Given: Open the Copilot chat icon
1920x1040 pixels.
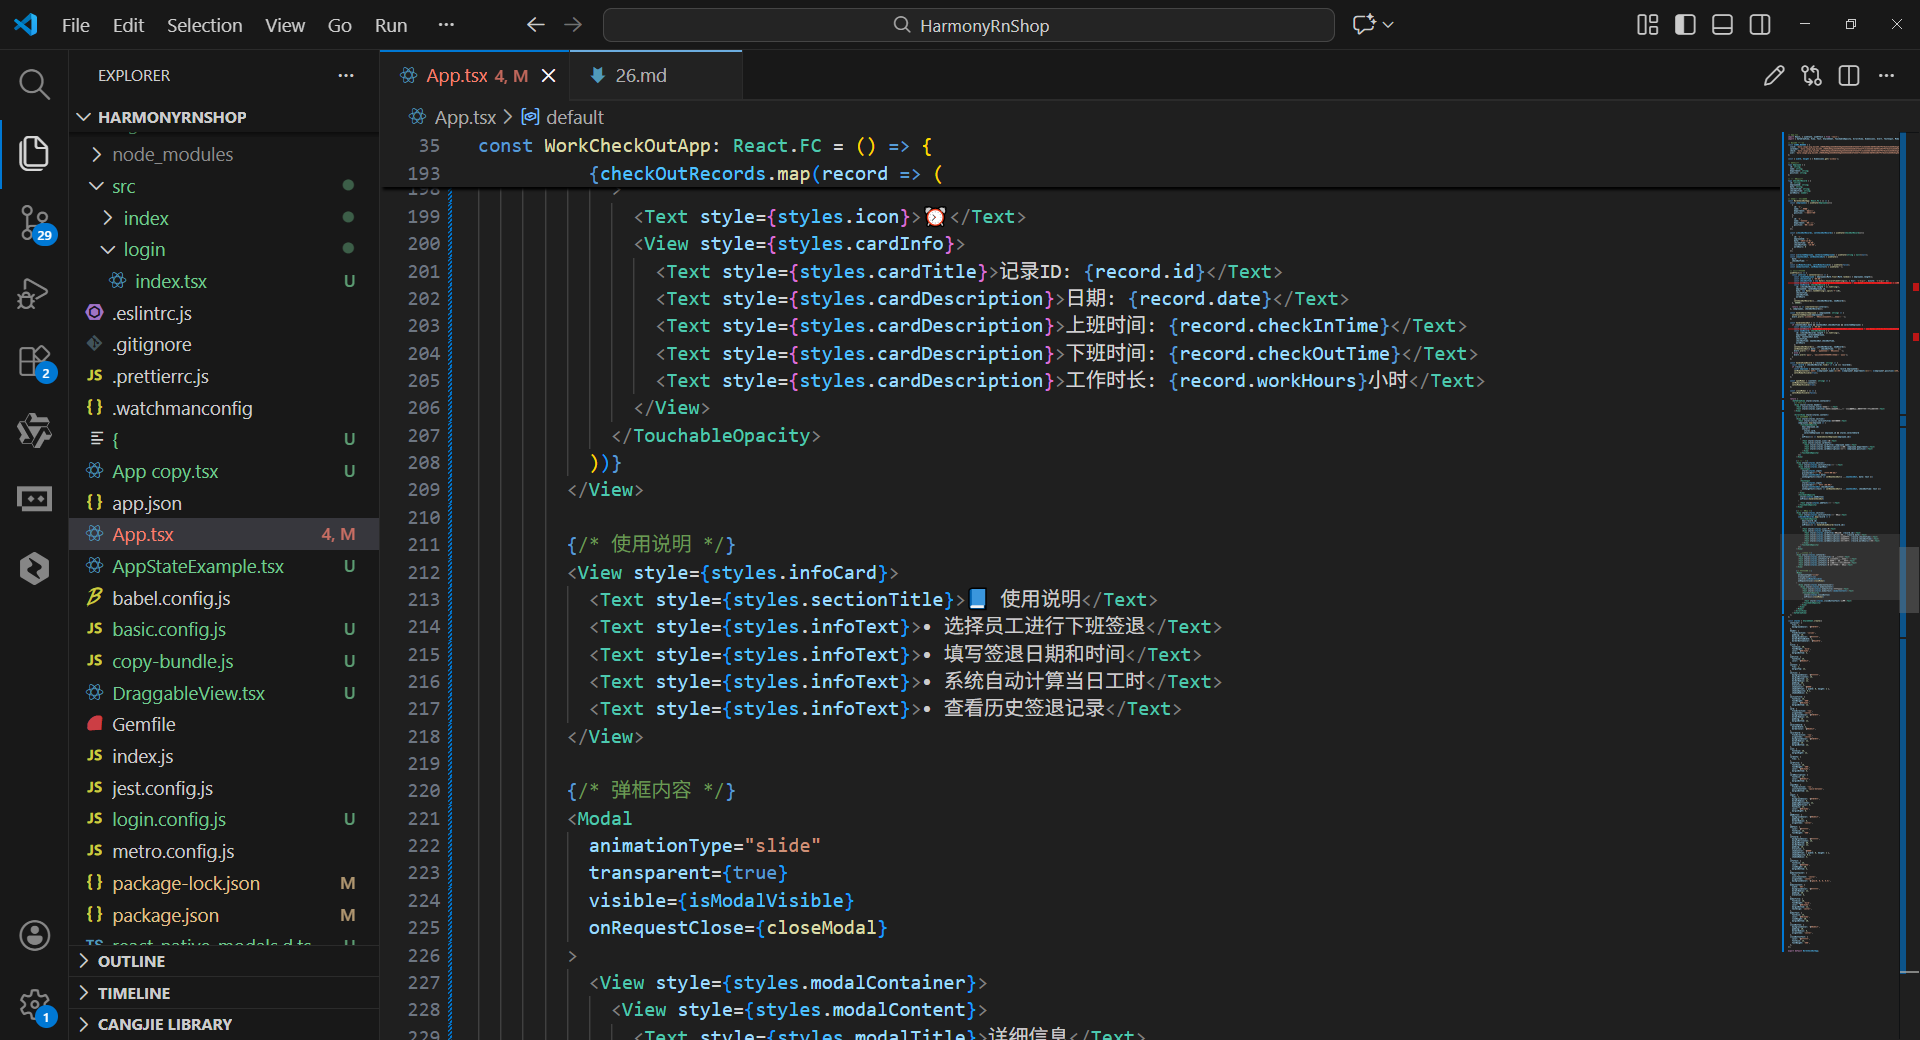Looking at the screenshot, I should [1364, 25].
